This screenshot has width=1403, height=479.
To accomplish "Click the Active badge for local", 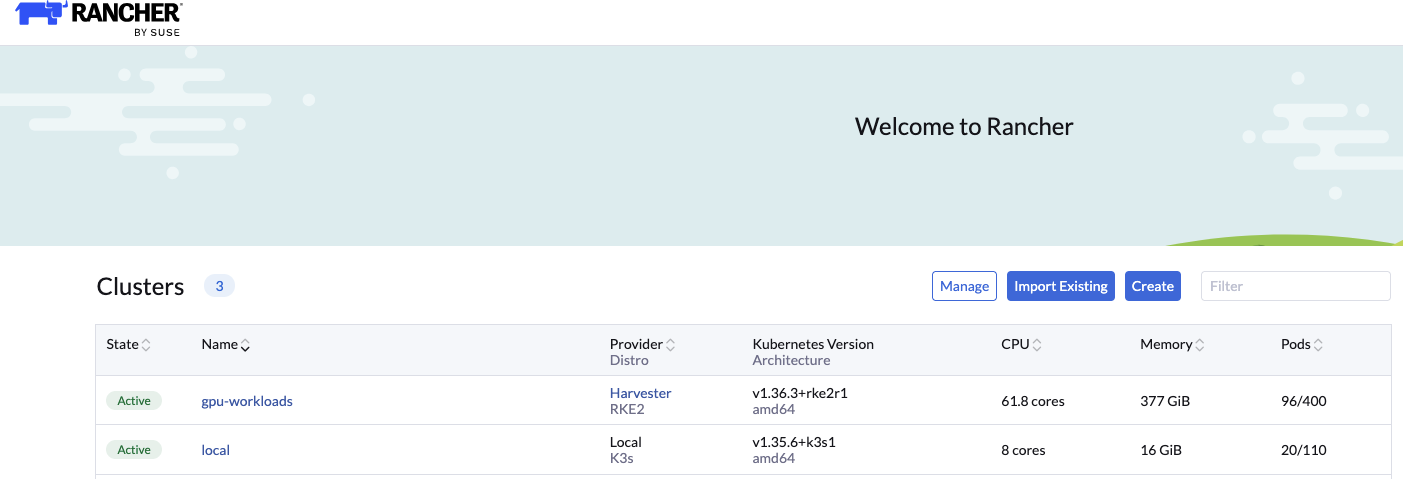I will [x=134, y=450].
